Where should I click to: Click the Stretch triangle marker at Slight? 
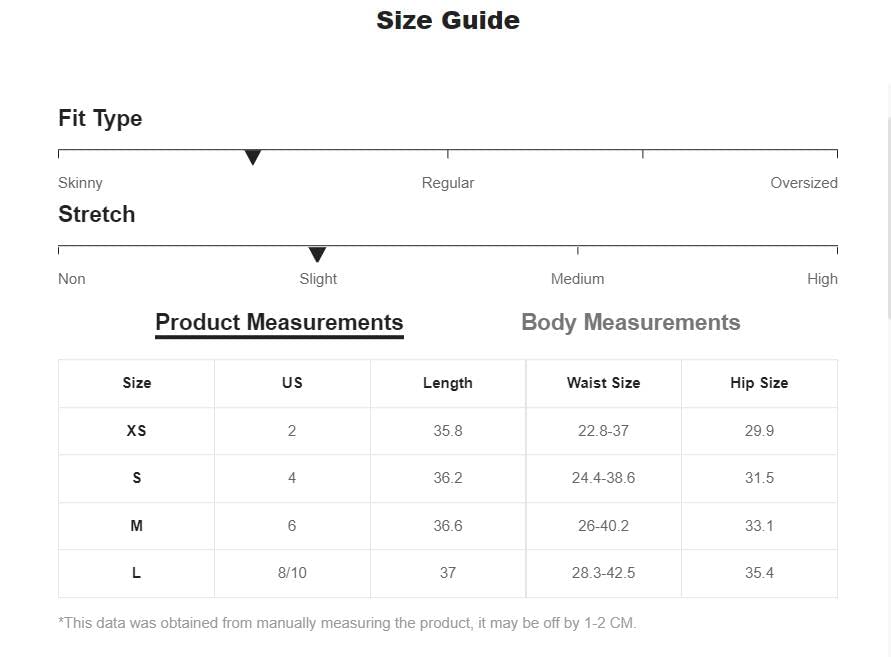click(x=317, y=254)
